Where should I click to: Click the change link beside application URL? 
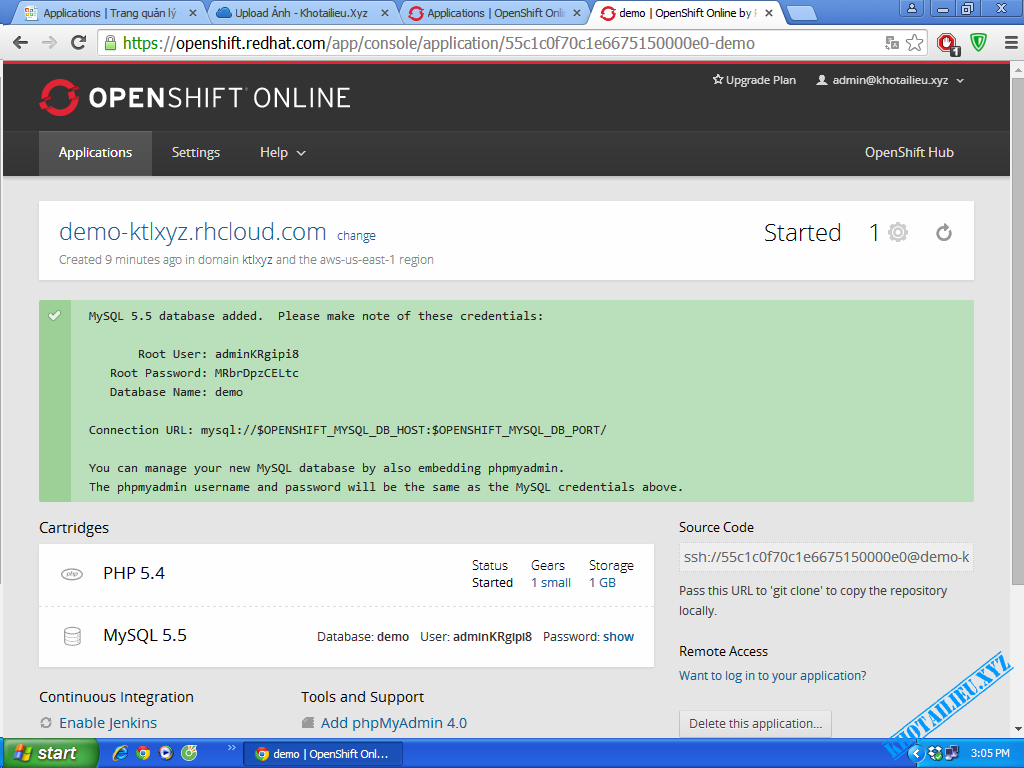[356, 236]
